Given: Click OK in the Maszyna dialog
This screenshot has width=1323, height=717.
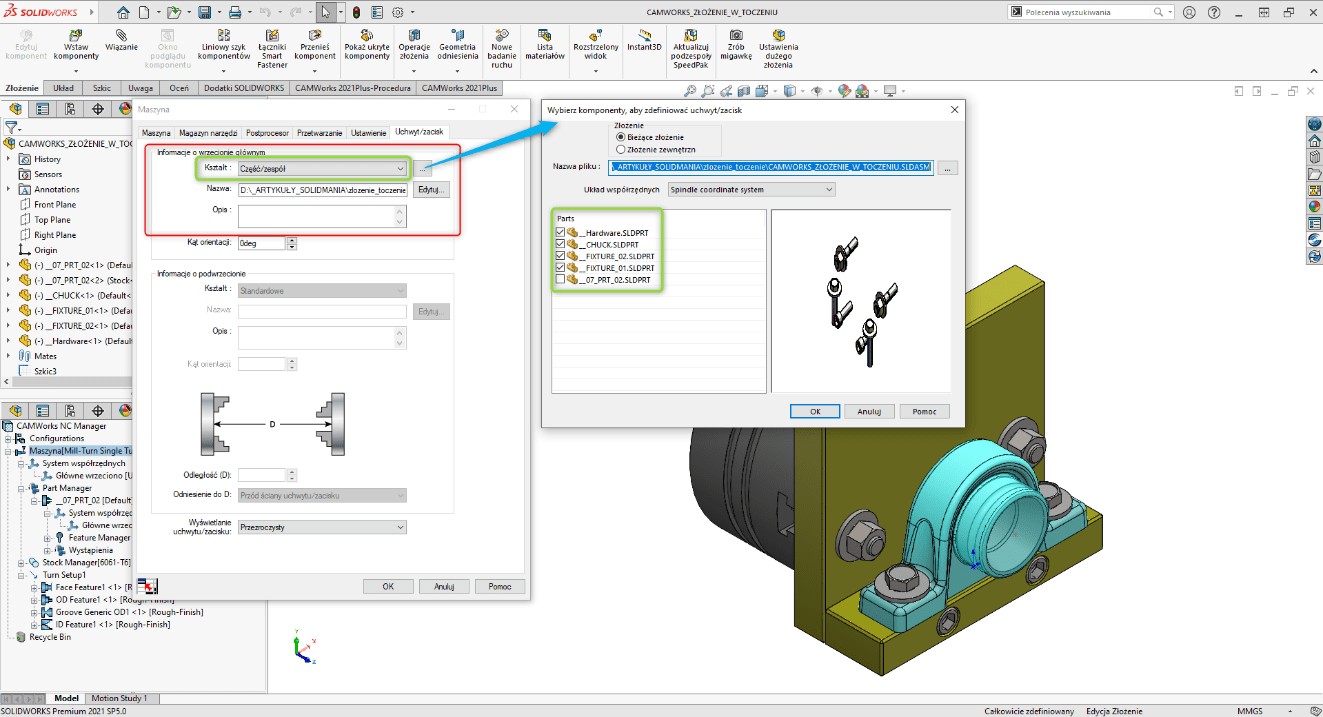Looking at the screenshot, I should (x=388, y=586).
